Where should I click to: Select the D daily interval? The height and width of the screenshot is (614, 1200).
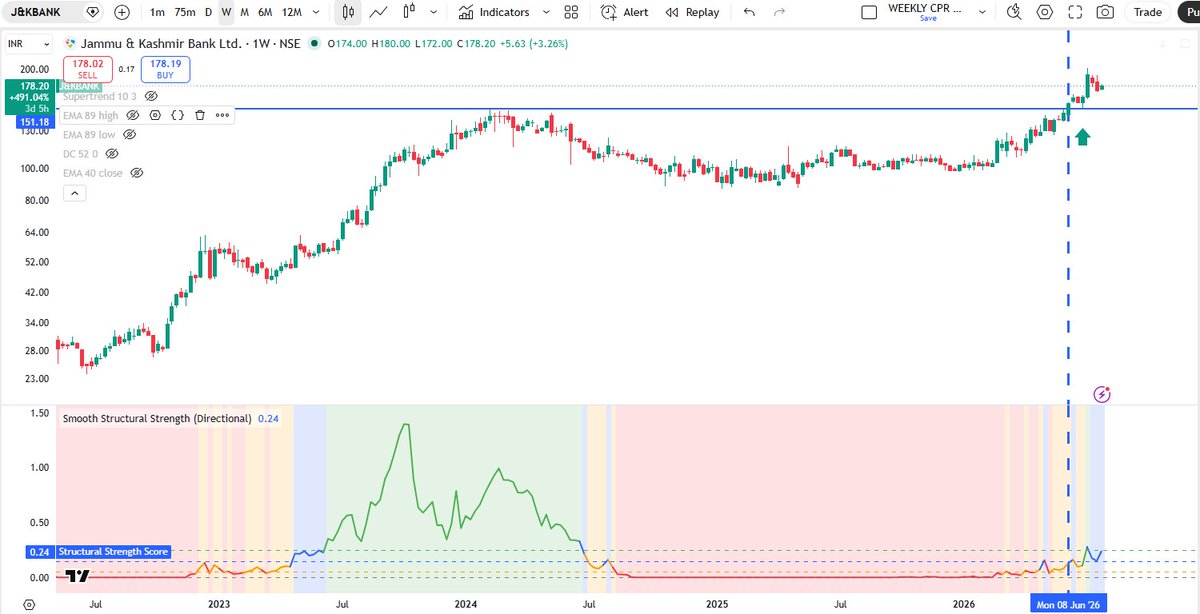(x=208, y=12)
